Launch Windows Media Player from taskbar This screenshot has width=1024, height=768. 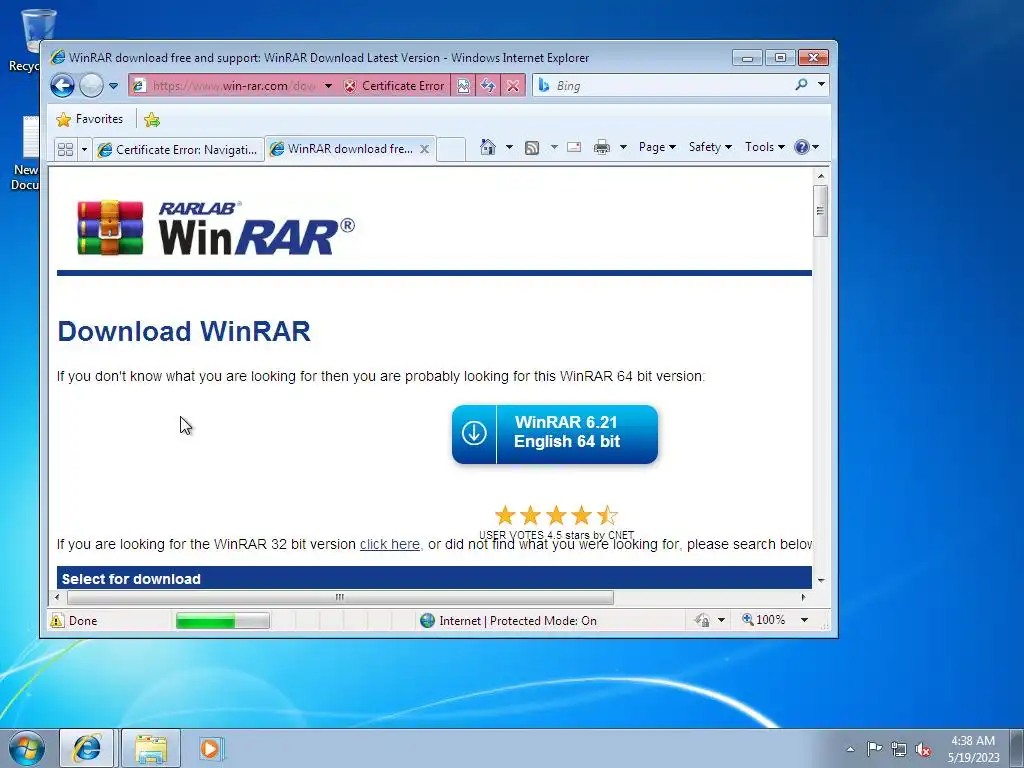211,748
